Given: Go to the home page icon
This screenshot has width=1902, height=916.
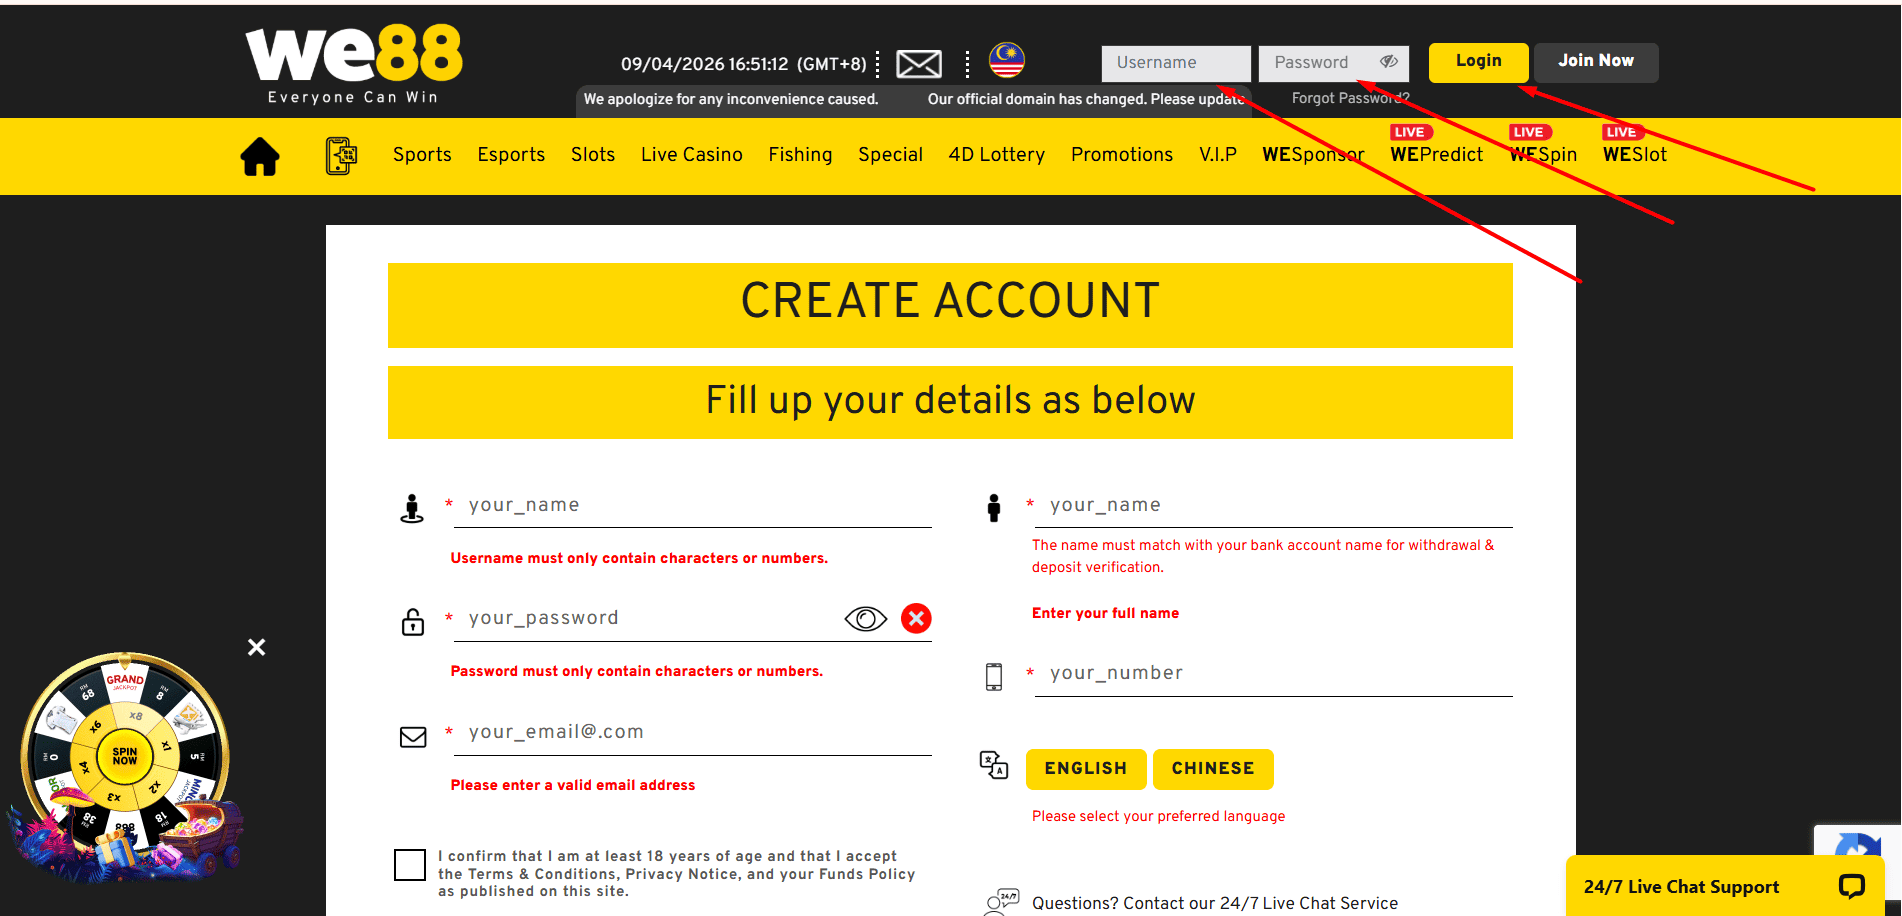Looking at the screenshot, I should (x=260, y=156).
